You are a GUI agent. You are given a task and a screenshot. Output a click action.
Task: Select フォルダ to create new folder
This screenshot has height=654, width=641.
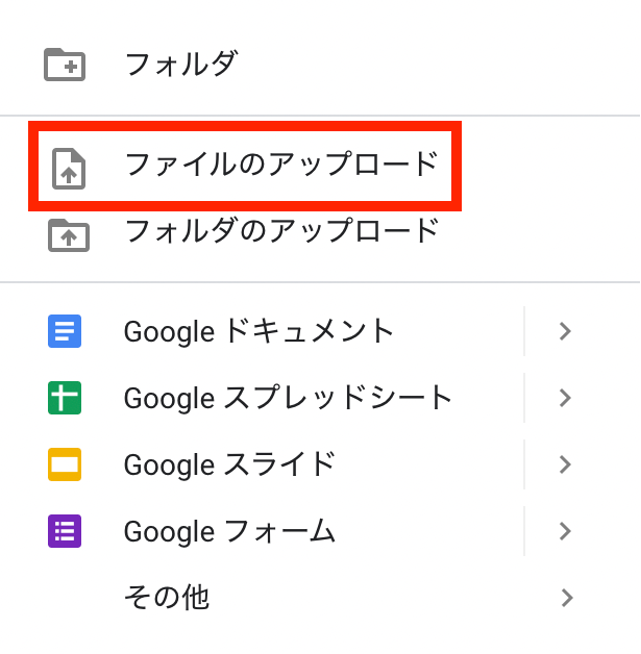[181, 65]
